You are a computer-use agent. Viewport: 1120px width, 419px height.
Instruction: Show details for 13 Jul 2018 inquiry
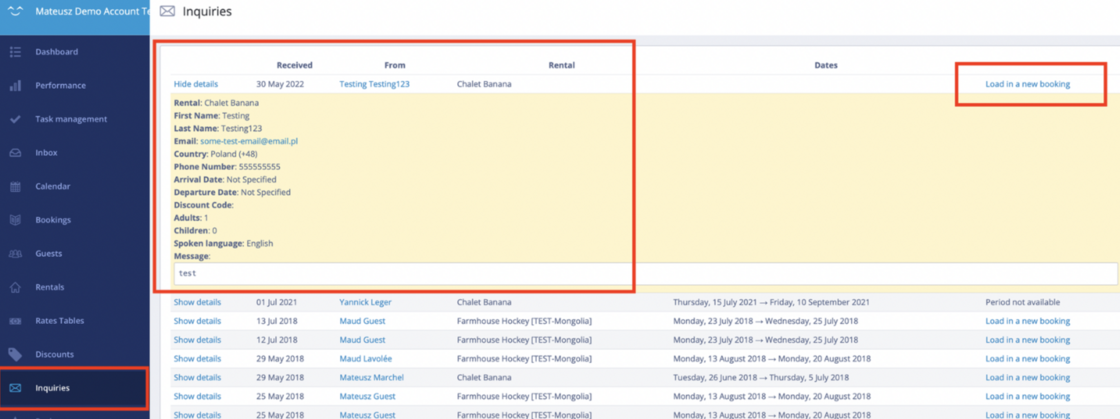(x=197, y=321)
